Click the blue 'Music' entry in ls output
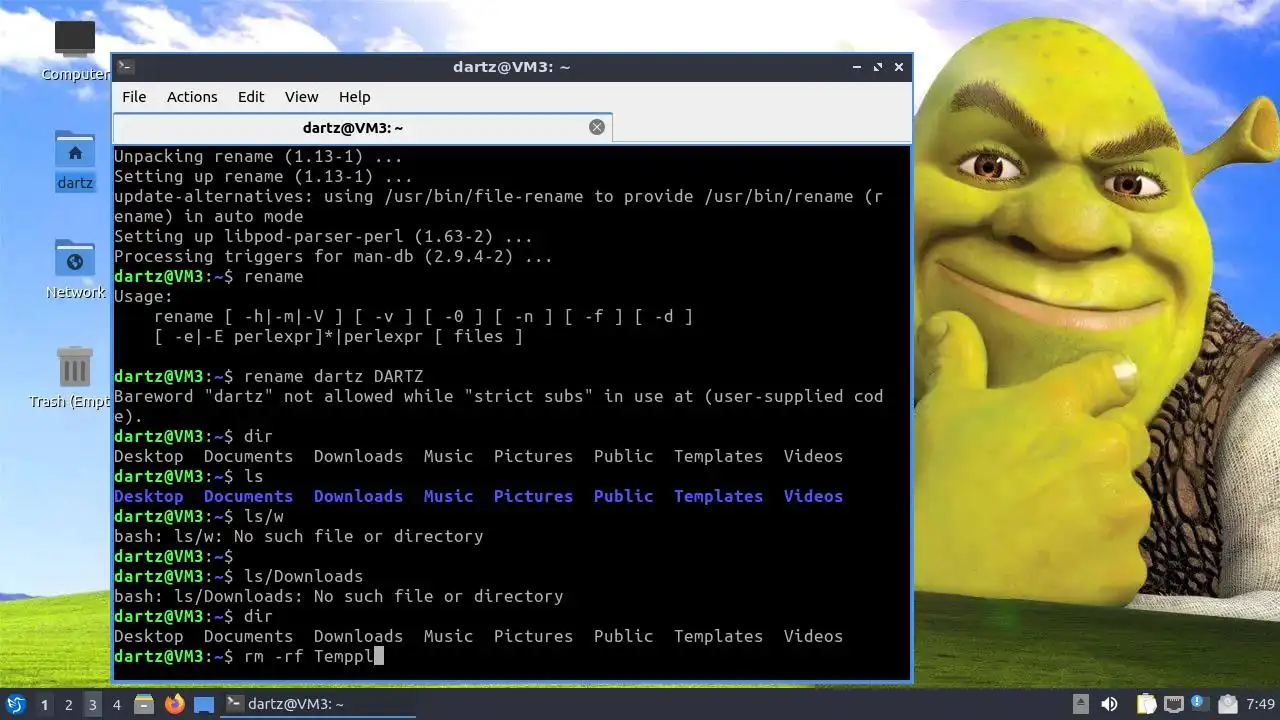The height and width of the screenshot is (720, 1280). click(448, 496)
